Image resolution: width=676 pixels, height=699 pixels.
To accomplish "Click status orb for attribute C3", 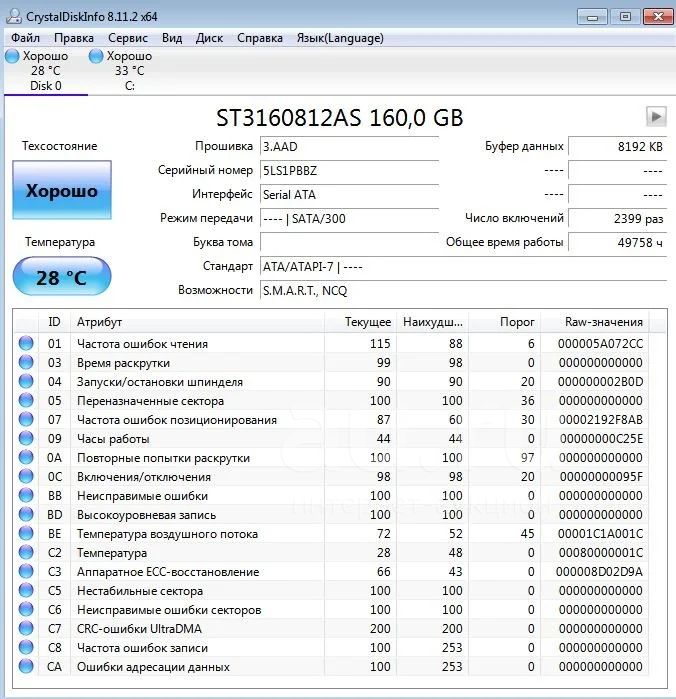I will click(26, 571).
